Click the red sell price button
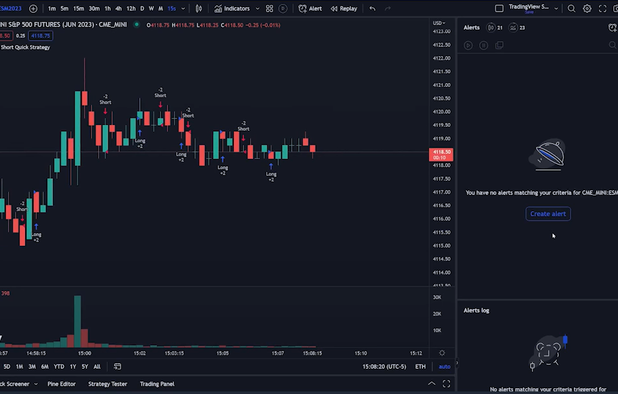The image size is (618, 394). pyautogui.click(x=6, y=36)
